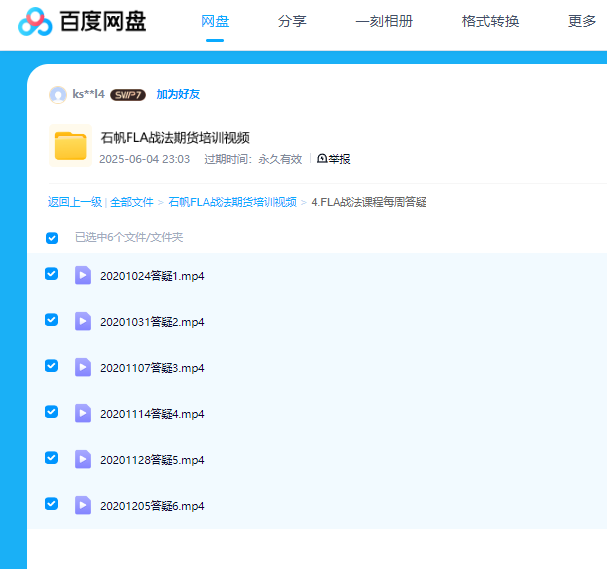The height and width of the screenshot is (569, 607).
Task: Uncheck 20201107答疑3.mp4 checkbox
Action: (x=52, y=366)
